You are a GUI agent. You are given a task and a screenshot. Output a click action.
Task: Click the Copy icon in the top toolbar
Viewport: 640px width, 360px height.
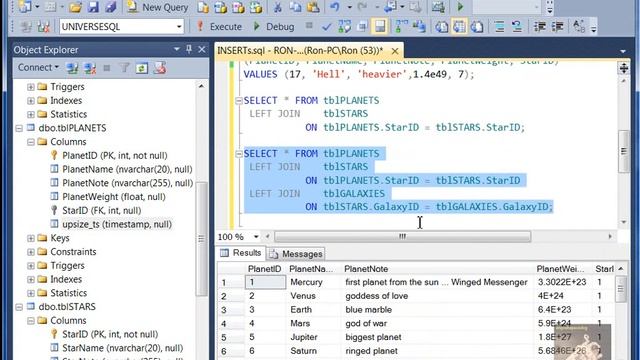(x=295, y=7)
